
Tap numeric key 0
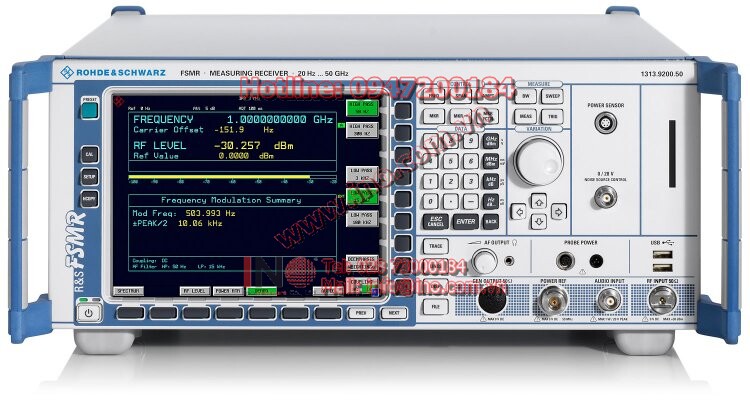(430, 201)
